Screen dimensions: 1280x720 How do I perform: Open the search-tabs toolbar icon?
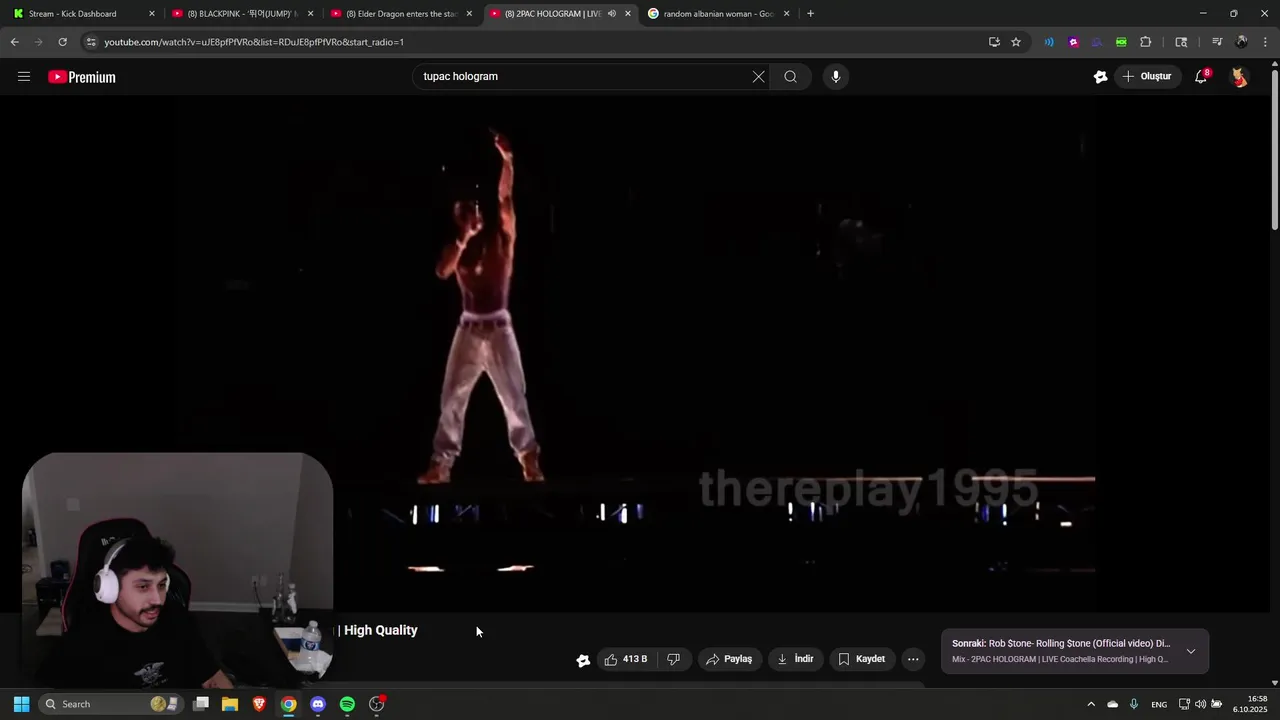pyautogui.click(x=1181, y=42)
